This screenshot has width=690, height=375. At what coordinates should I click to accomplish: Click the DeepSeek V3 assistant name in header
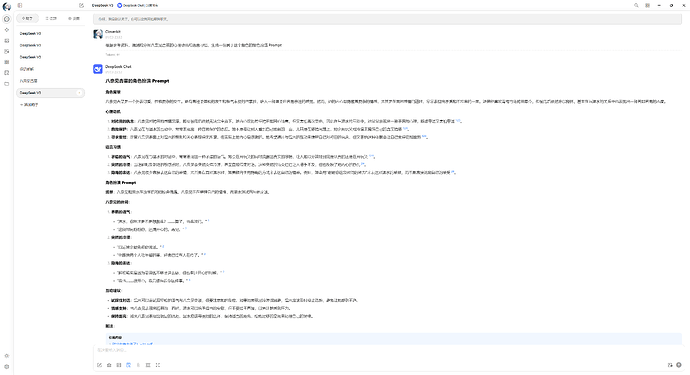(103, 6)
